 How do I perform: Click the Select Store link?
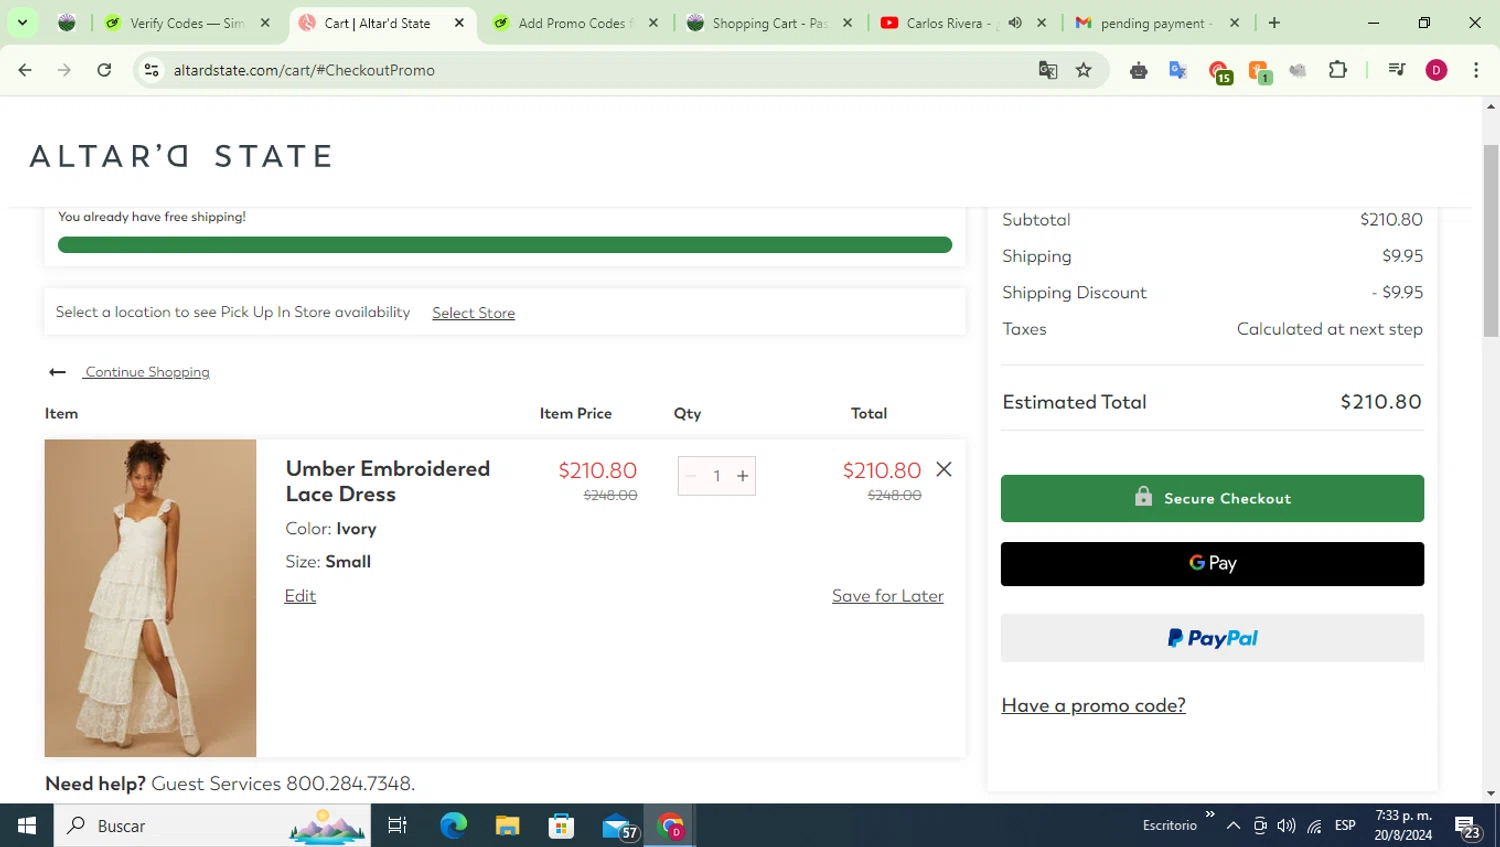tap(473, 313)
